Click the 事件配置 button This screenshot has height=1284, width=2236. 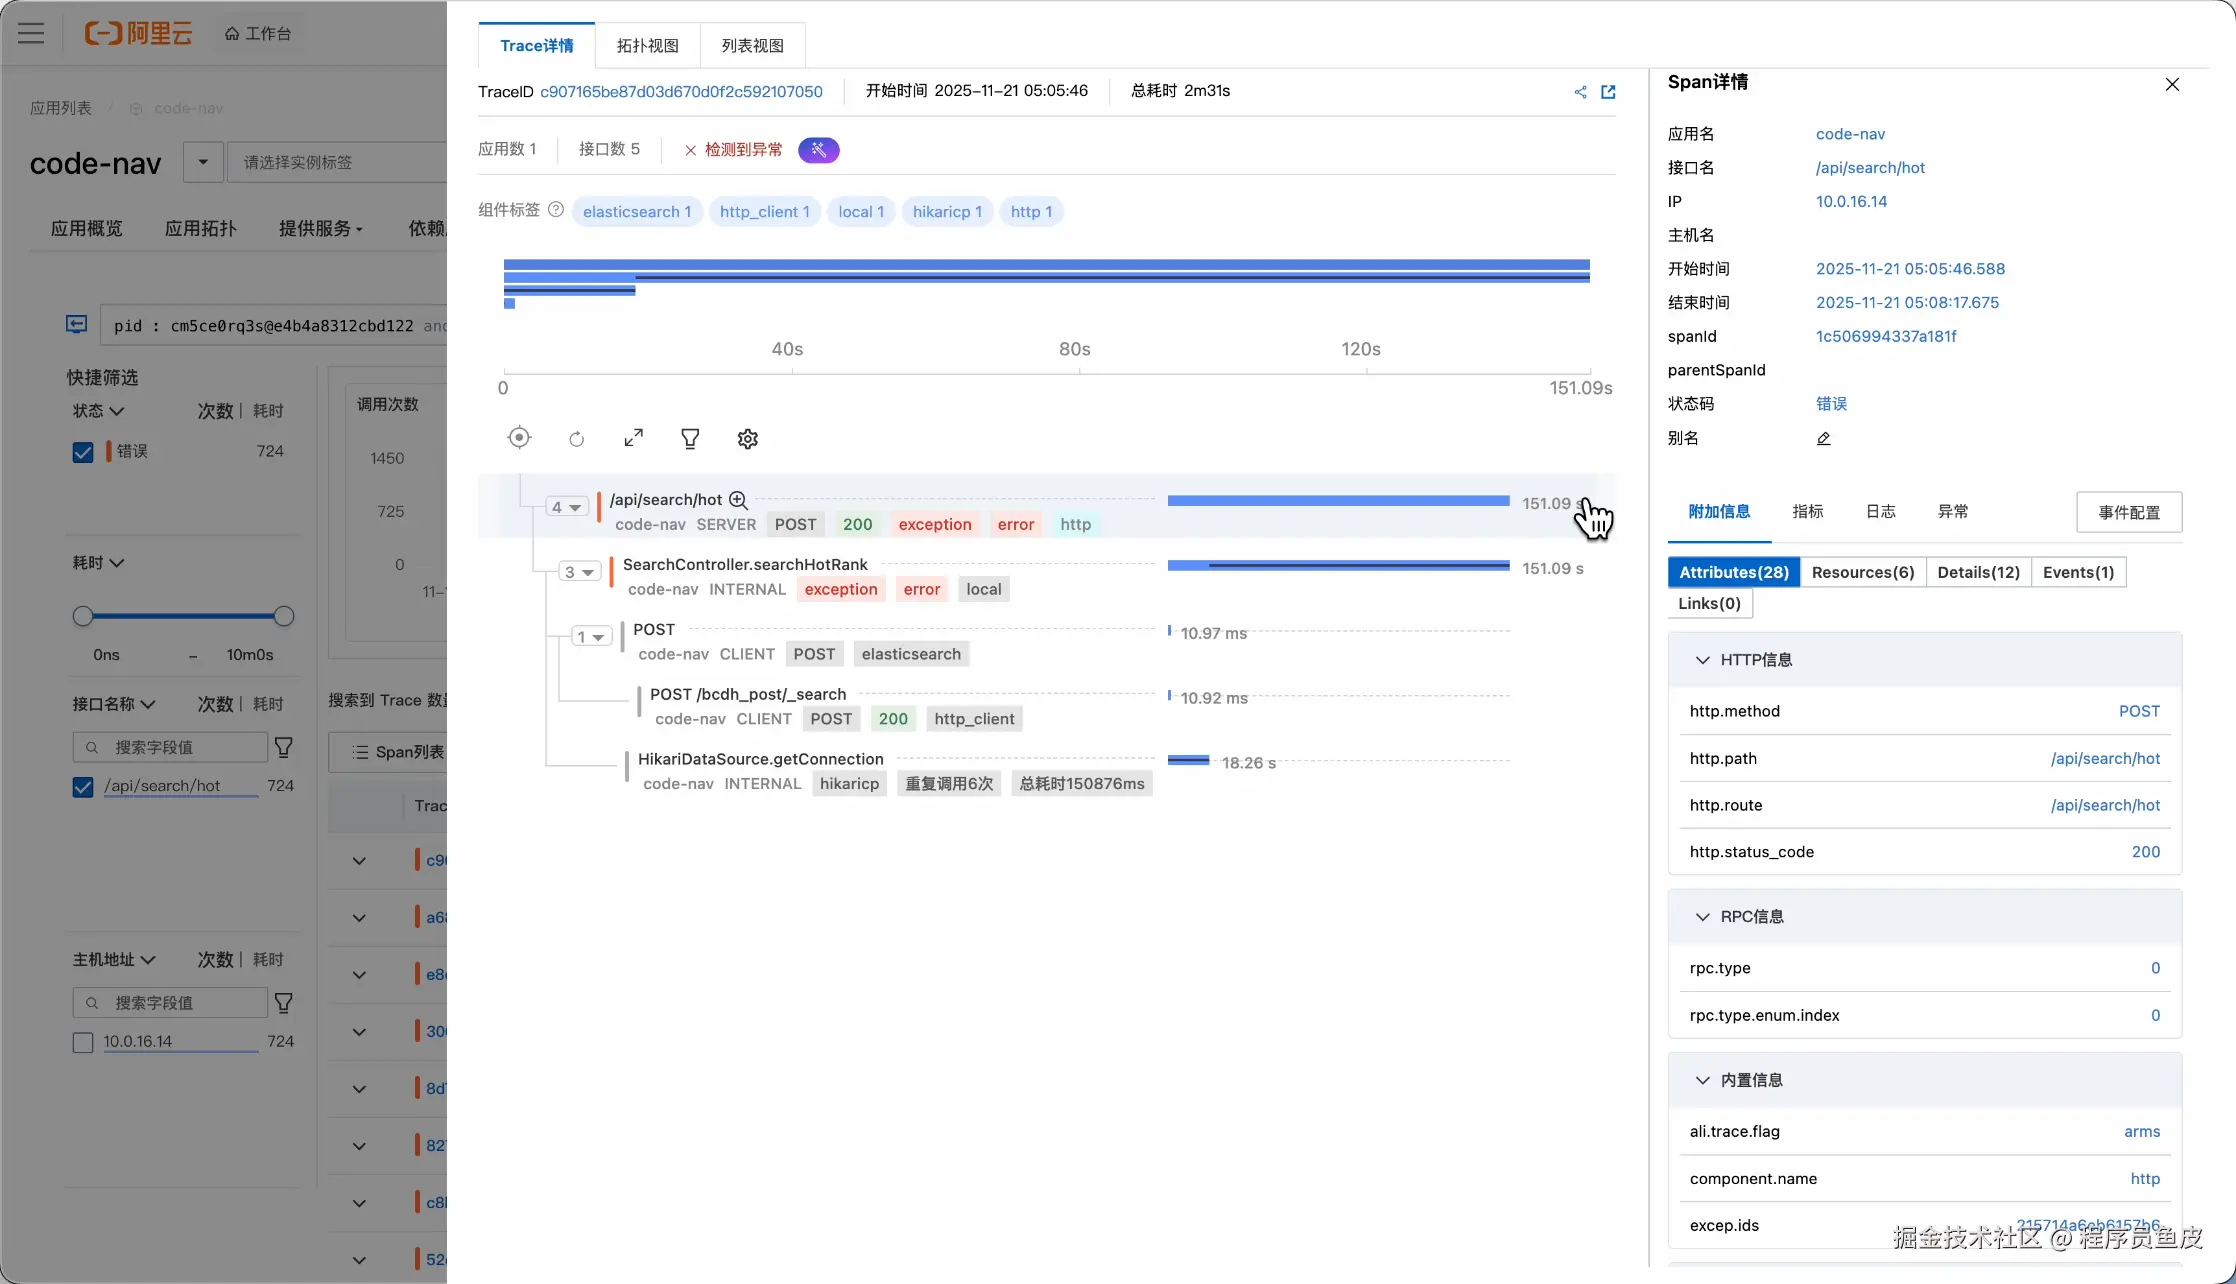click(2128, 512)
